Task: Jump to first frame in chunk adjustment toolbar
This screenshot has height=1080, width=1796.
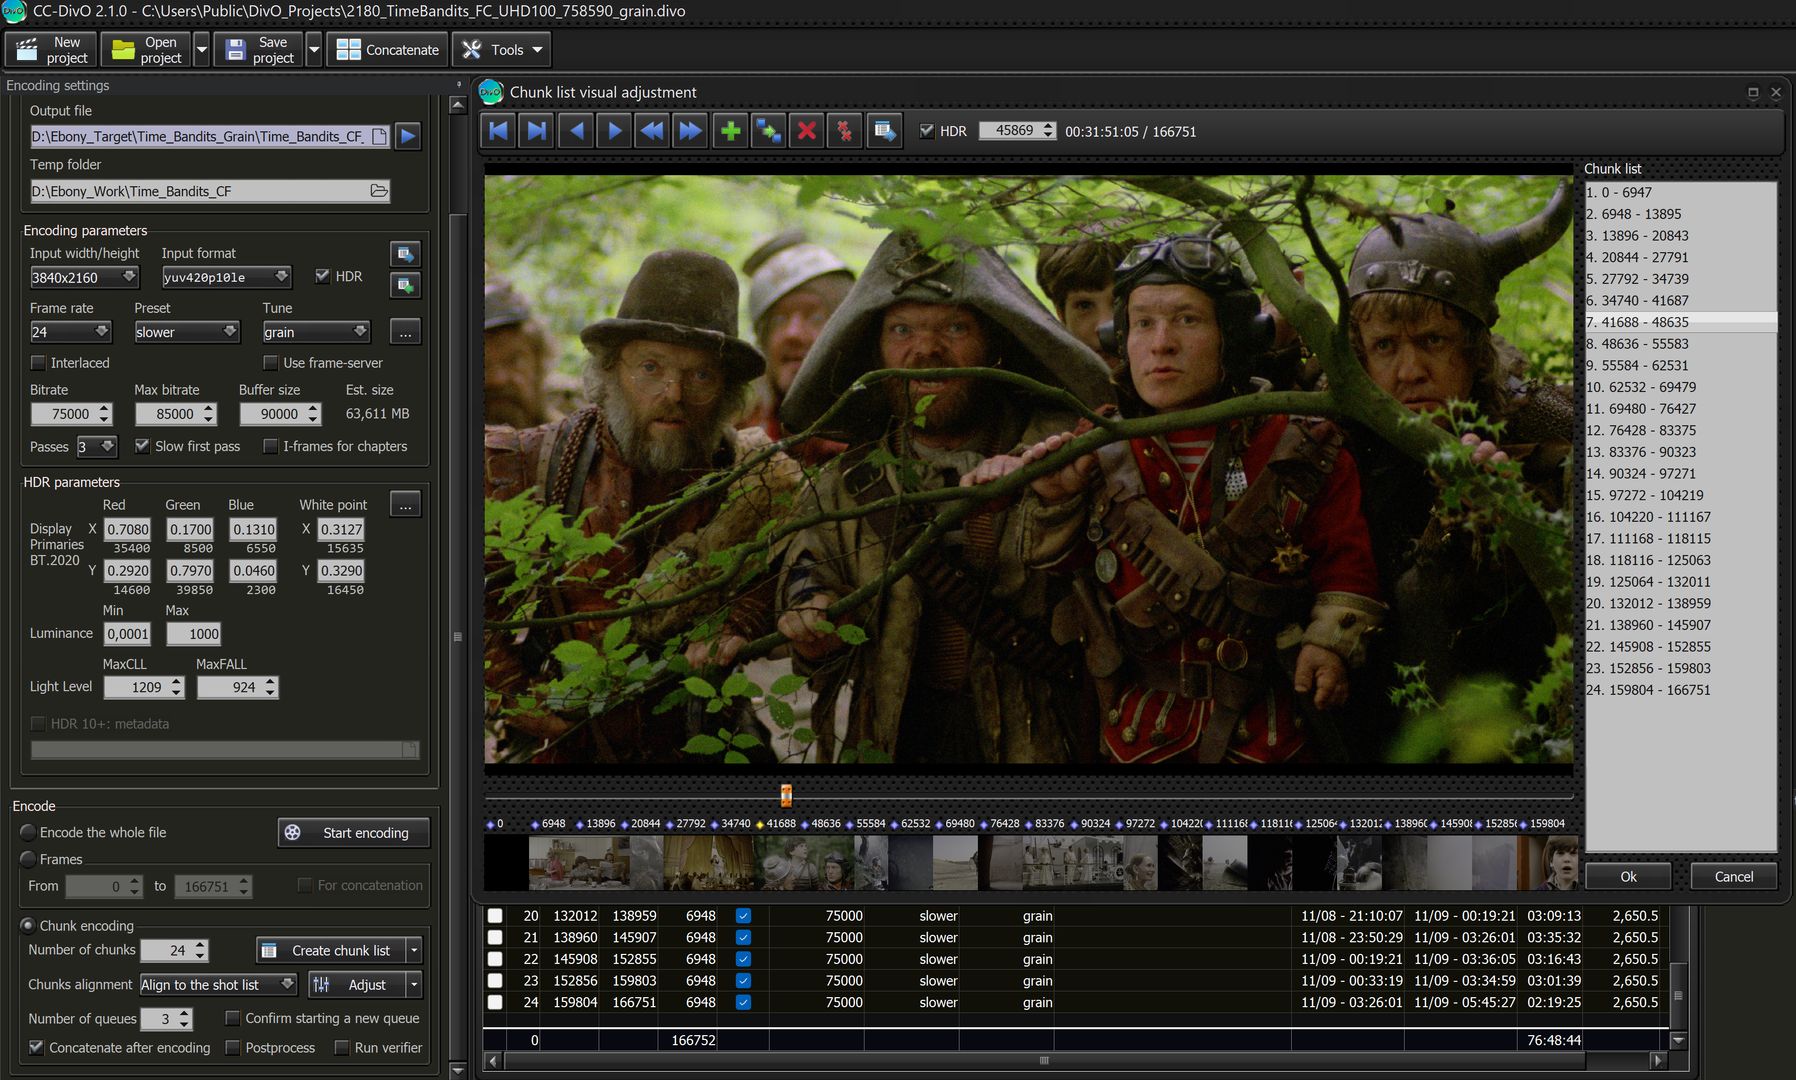Action: point(499,131)
